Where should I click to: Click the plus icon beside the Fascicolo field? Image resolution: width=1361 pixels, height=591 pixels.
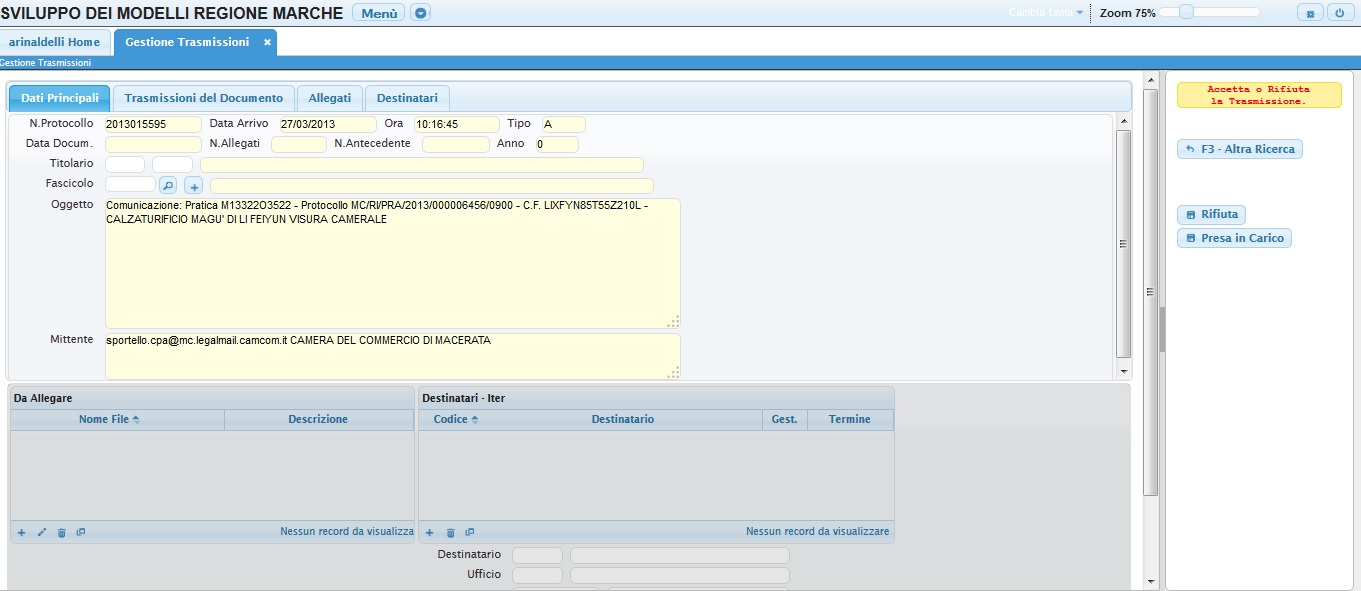pyautogui.click(x=194, y=185)
